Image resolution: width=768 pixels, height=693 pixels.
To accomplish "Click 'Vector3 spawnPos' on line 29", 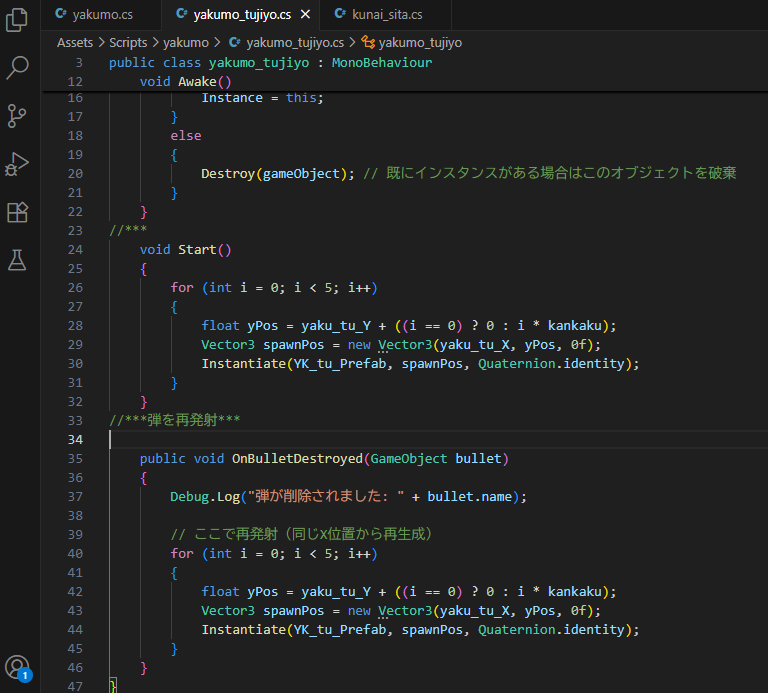I will (x=263, y=345).
